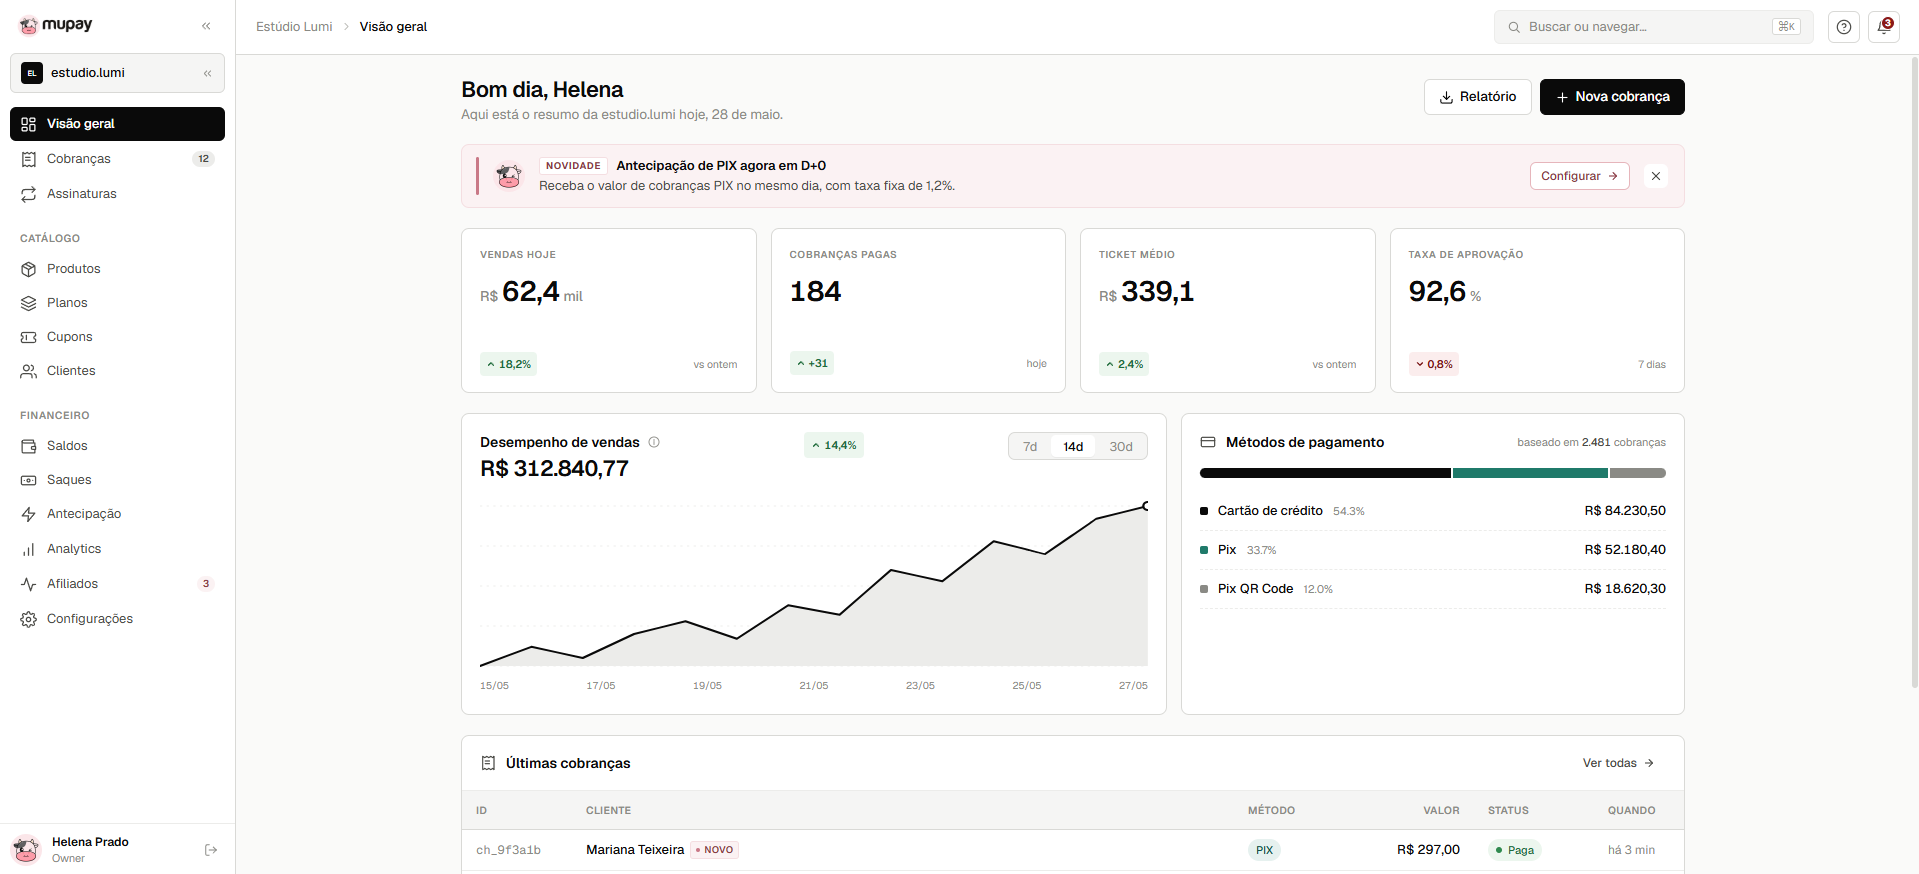
Task: Switch chart range to 30d
Action: 1121,447
